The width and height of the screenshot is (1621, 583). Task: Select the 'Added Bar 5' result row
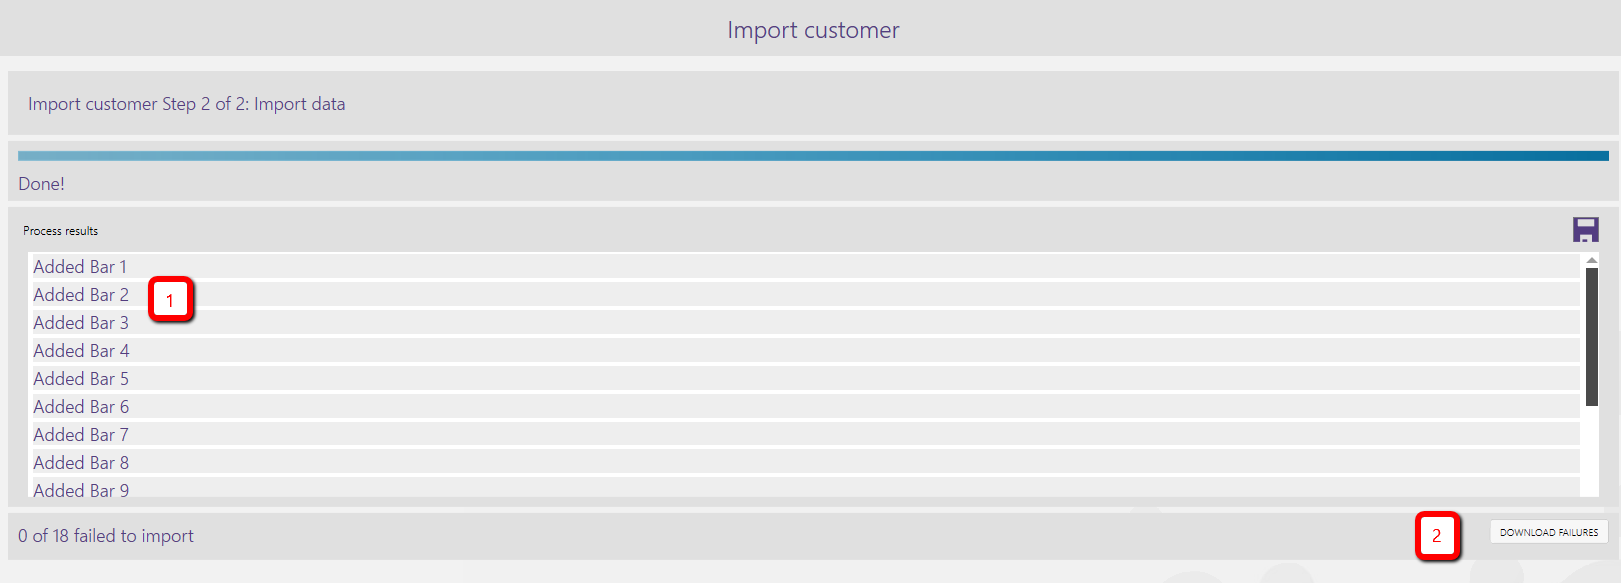click(x=804, y=379)
